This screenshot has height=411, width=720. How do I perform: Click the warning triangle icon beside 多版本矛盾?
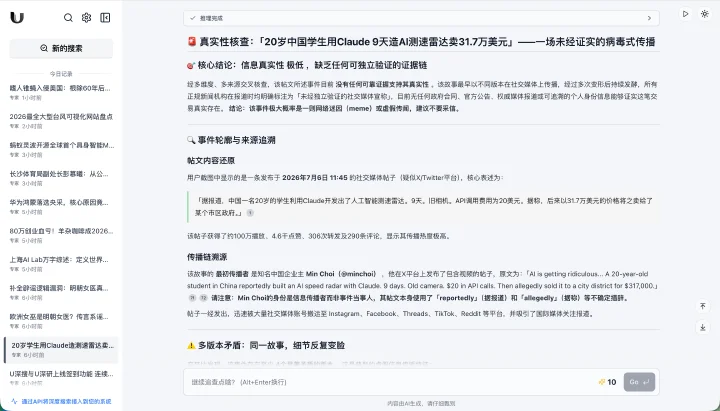191,345
